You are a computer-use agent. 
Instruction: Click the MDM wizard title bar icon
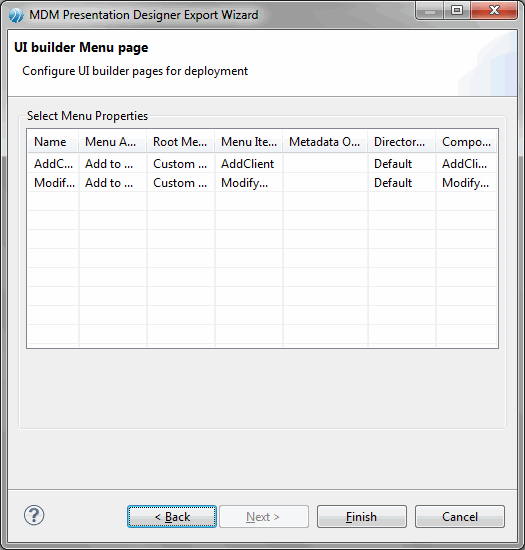point(16,15)
